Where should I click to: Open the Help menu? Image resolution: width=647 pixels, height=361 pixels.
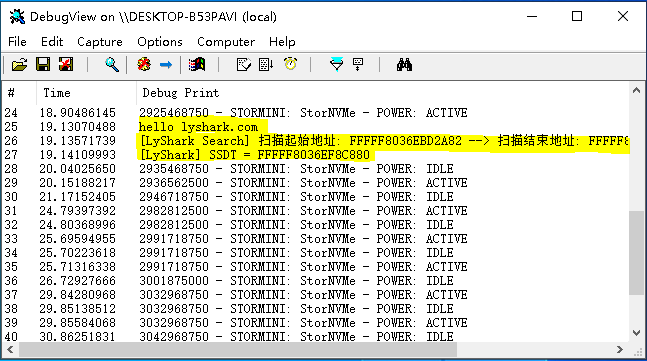tap(282, 42)
